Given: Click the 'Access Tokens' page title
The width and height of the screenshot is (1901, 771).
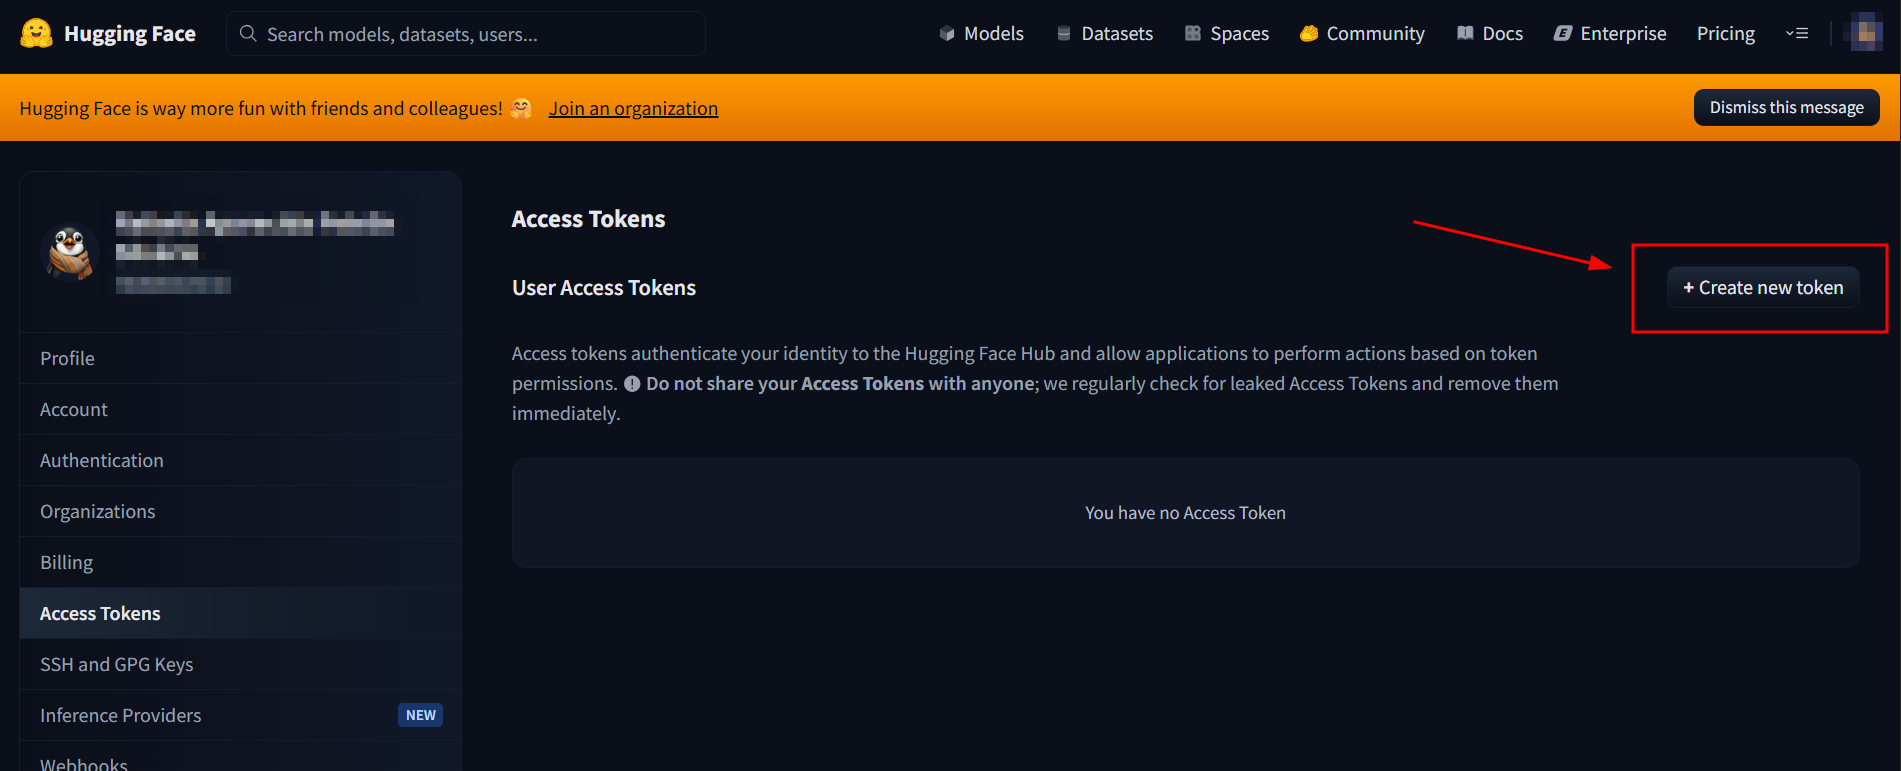Looking at the screenshot, I should click(588, 219).
